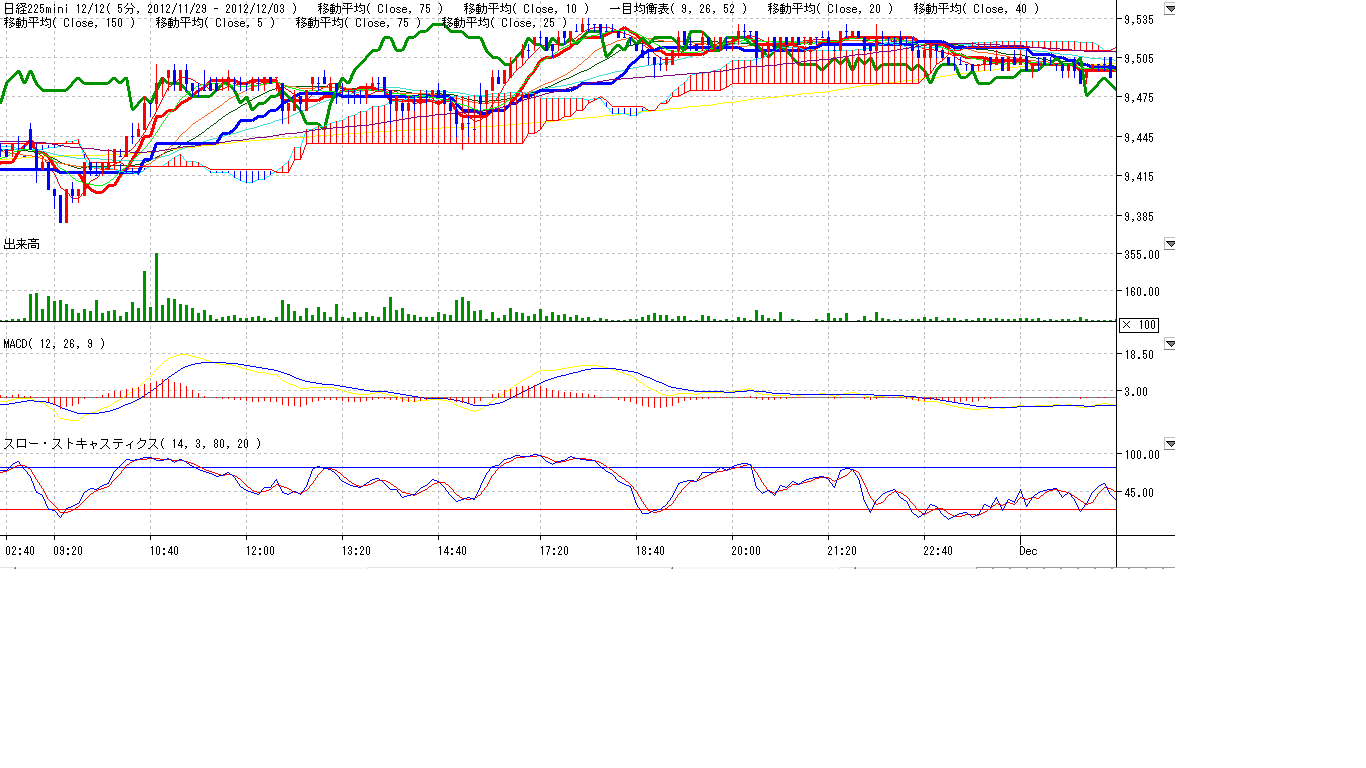Click the 移動平均( Close, 20 ) indicator label
Screen dimensions: 1366x768
(x=830, y=9)
